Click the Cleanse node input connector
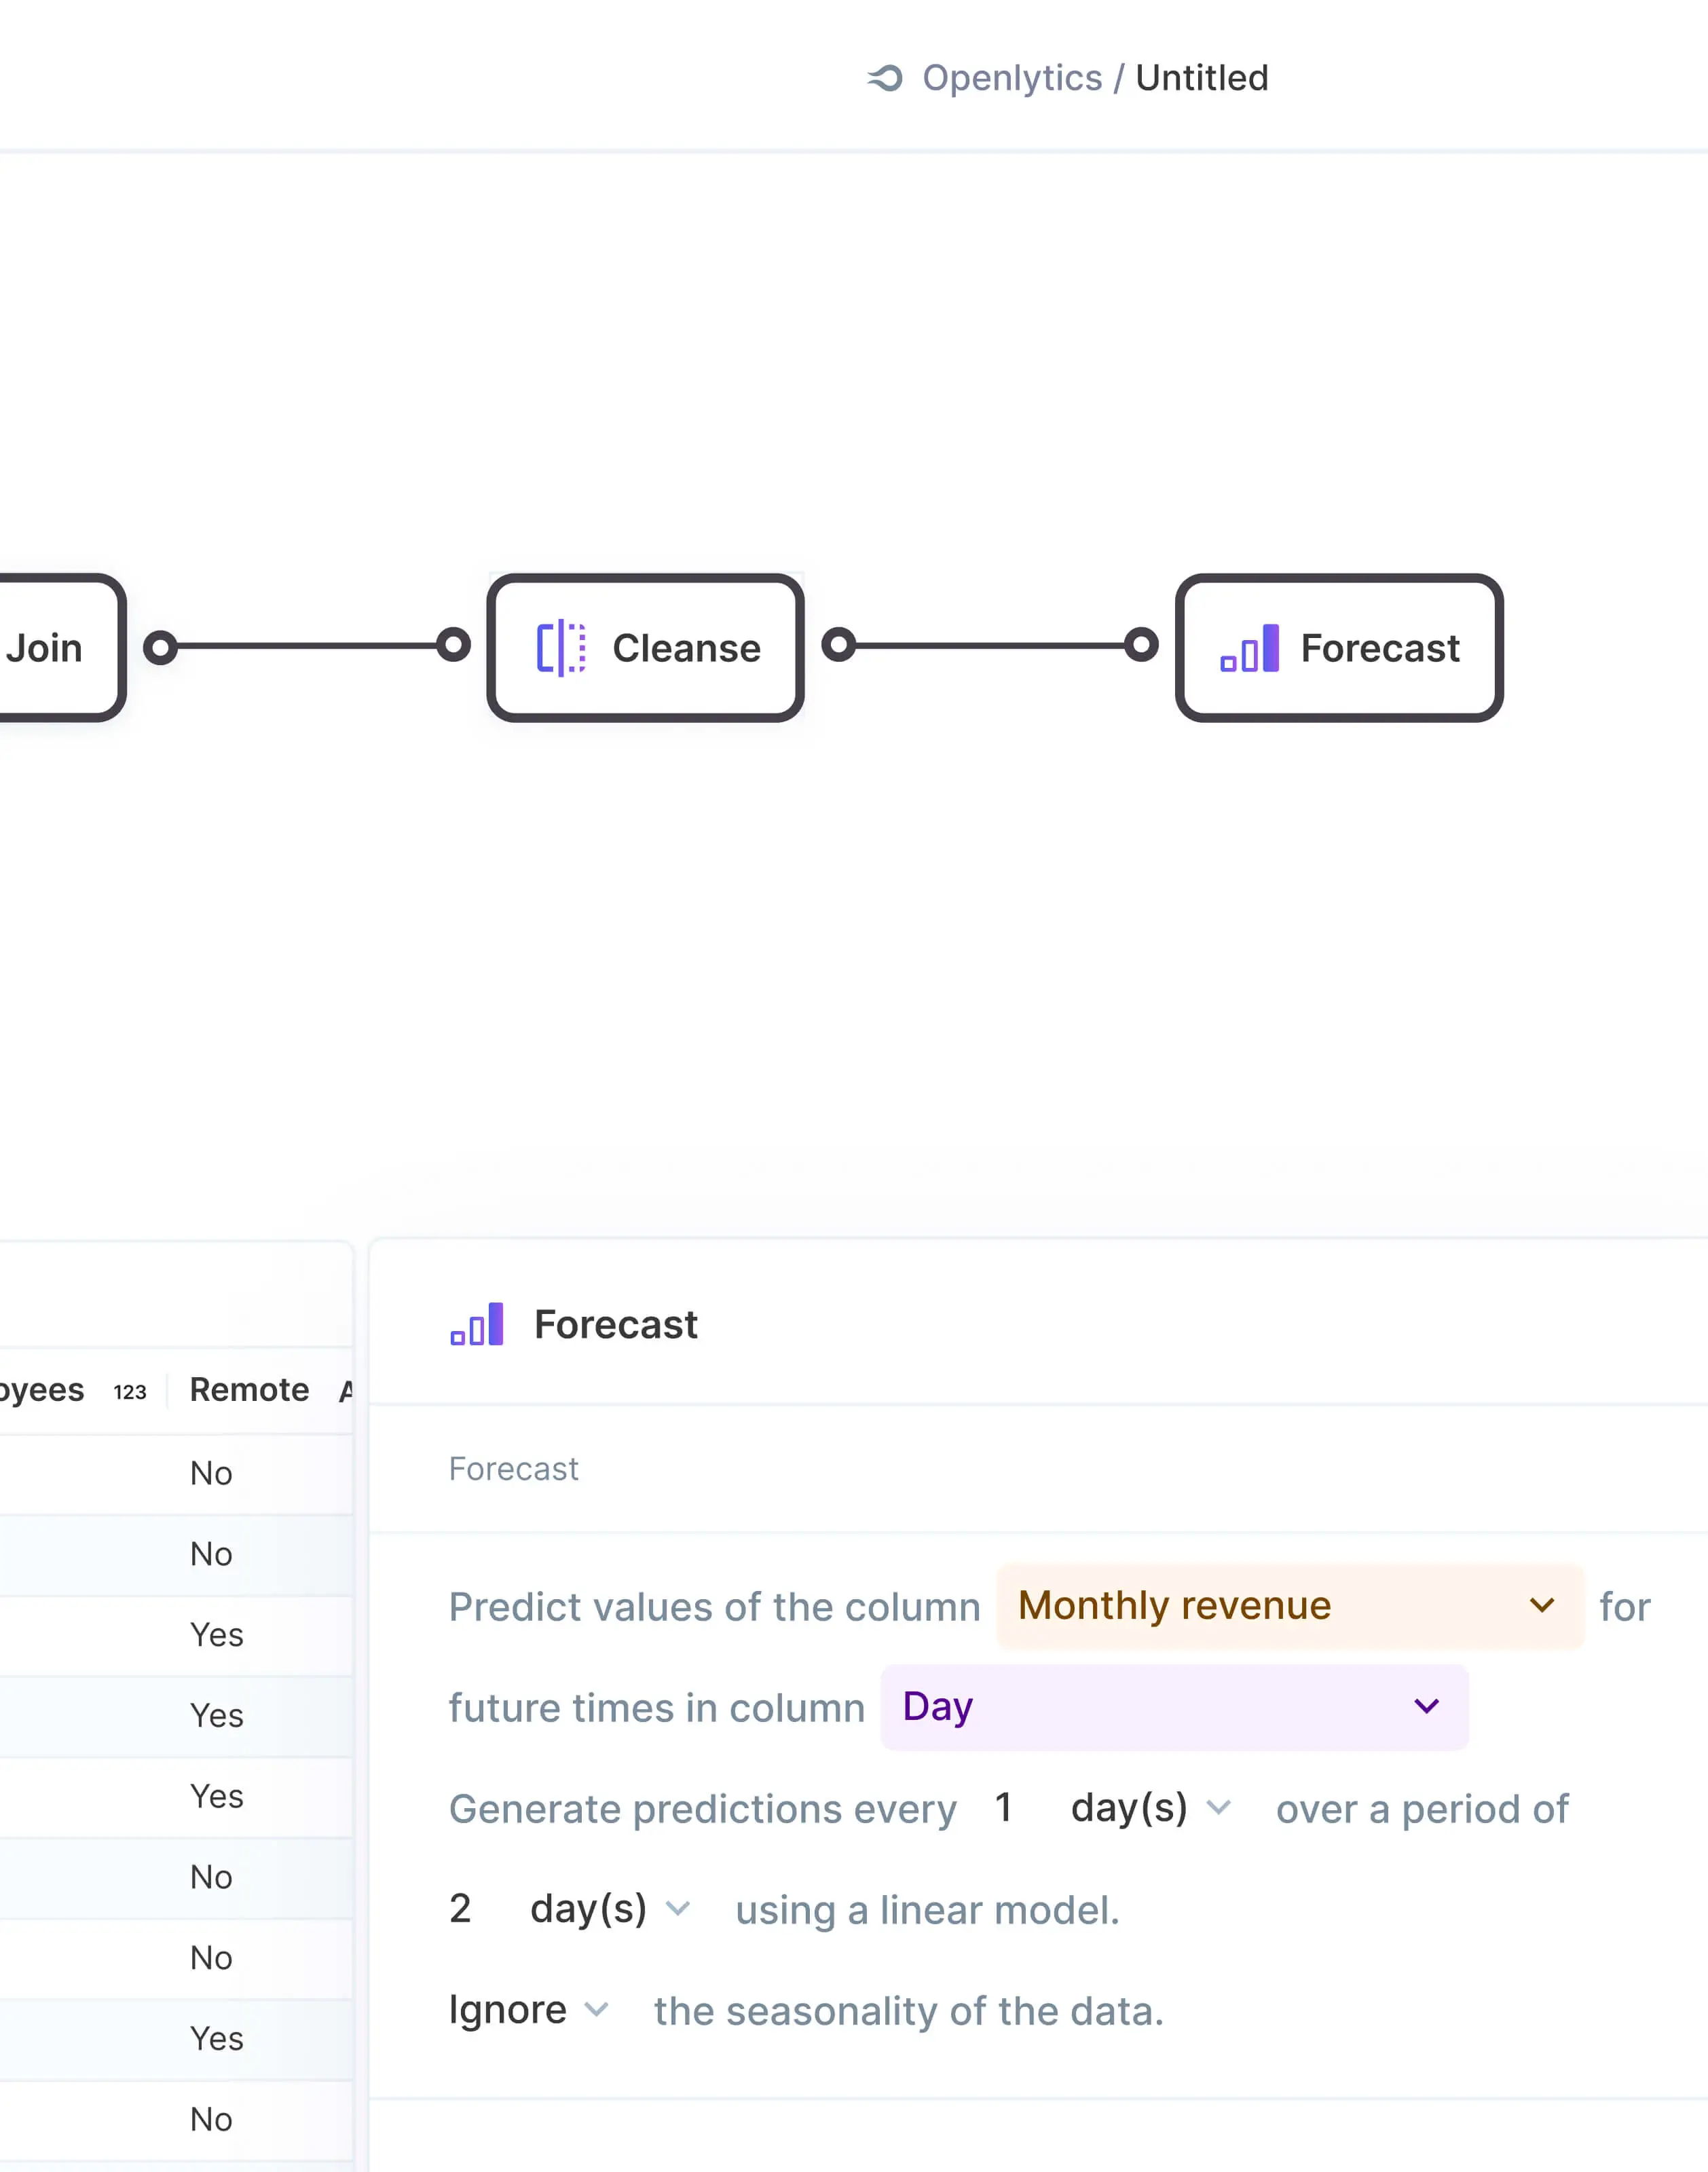The width and height of the screenshot is (1708, 2172). click(x=453, y=645)
